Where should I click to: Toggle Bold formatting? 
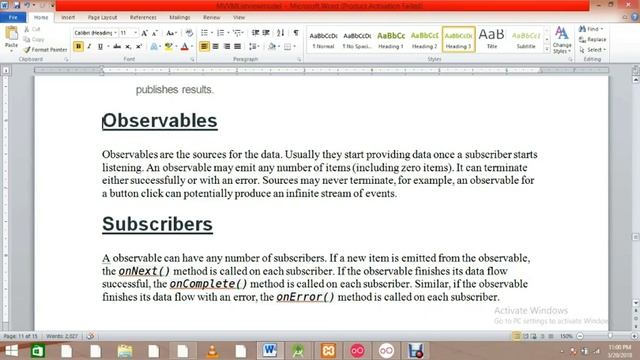[78, 47]
